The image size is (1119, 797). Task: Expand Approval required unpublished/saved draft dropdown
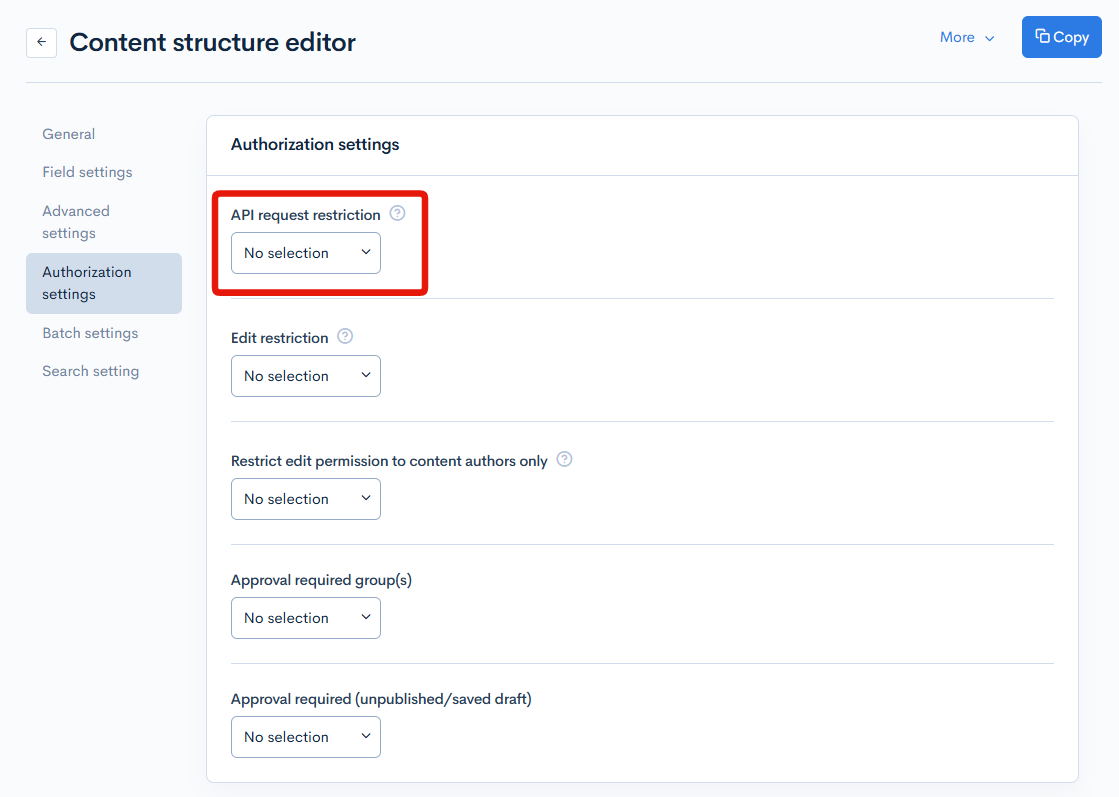[x=305, y=737]
